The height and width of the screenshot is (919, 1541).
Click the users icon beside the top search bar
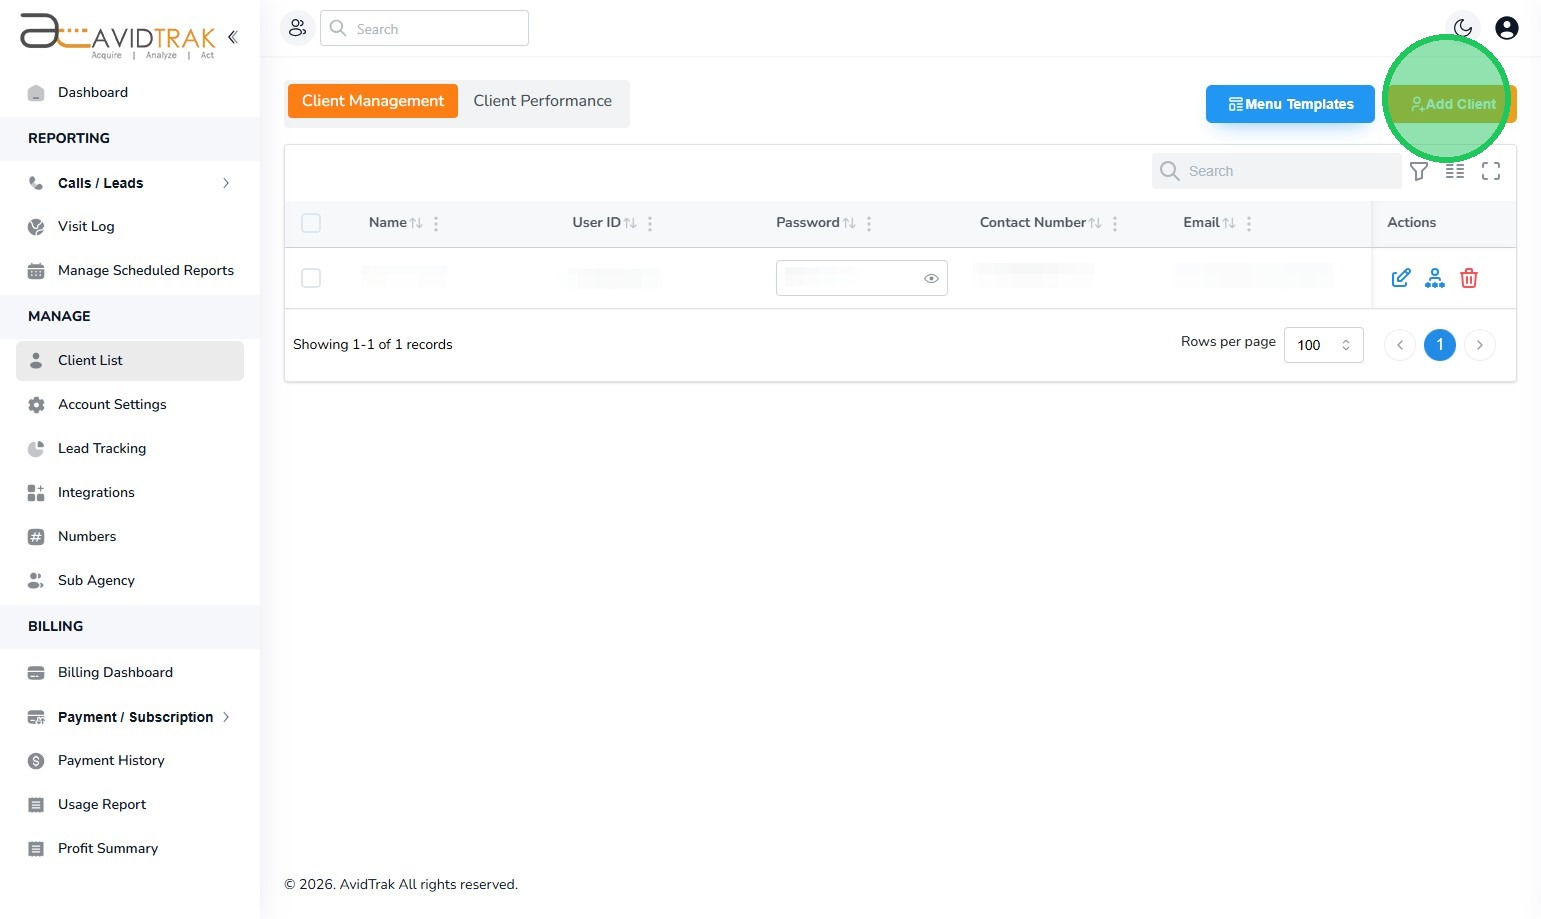coord(298,28)
